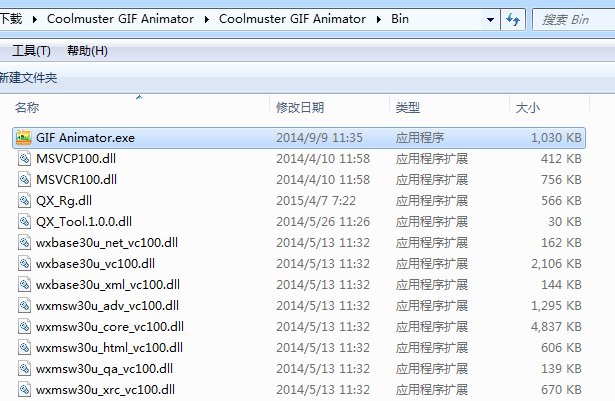Image resolution: width=615 pixels, height=401 pixels.
Task: Select file name wxmsw30u_qa_vc100.dll
Action: point(104,369)
